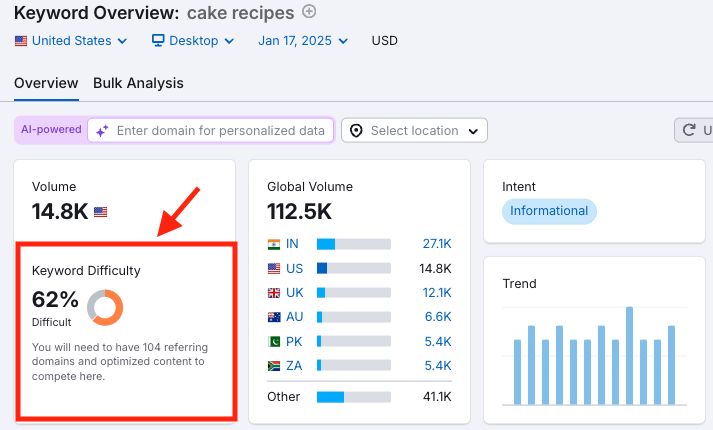Click the US flag in country selector
The image size is (713, 430).
coord(21,41)
